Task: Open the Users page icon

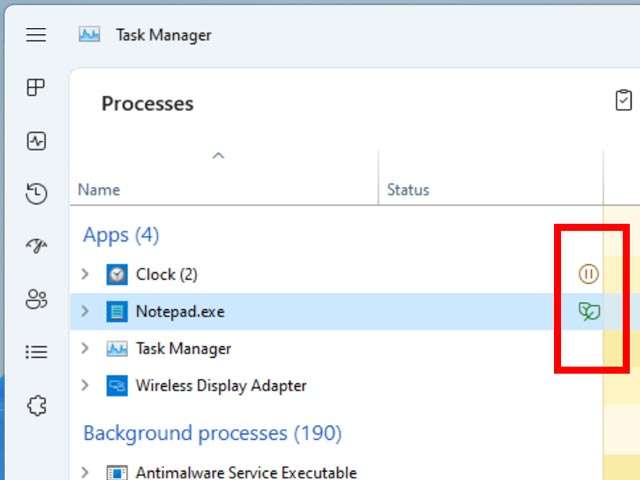Action: (36, 299)
